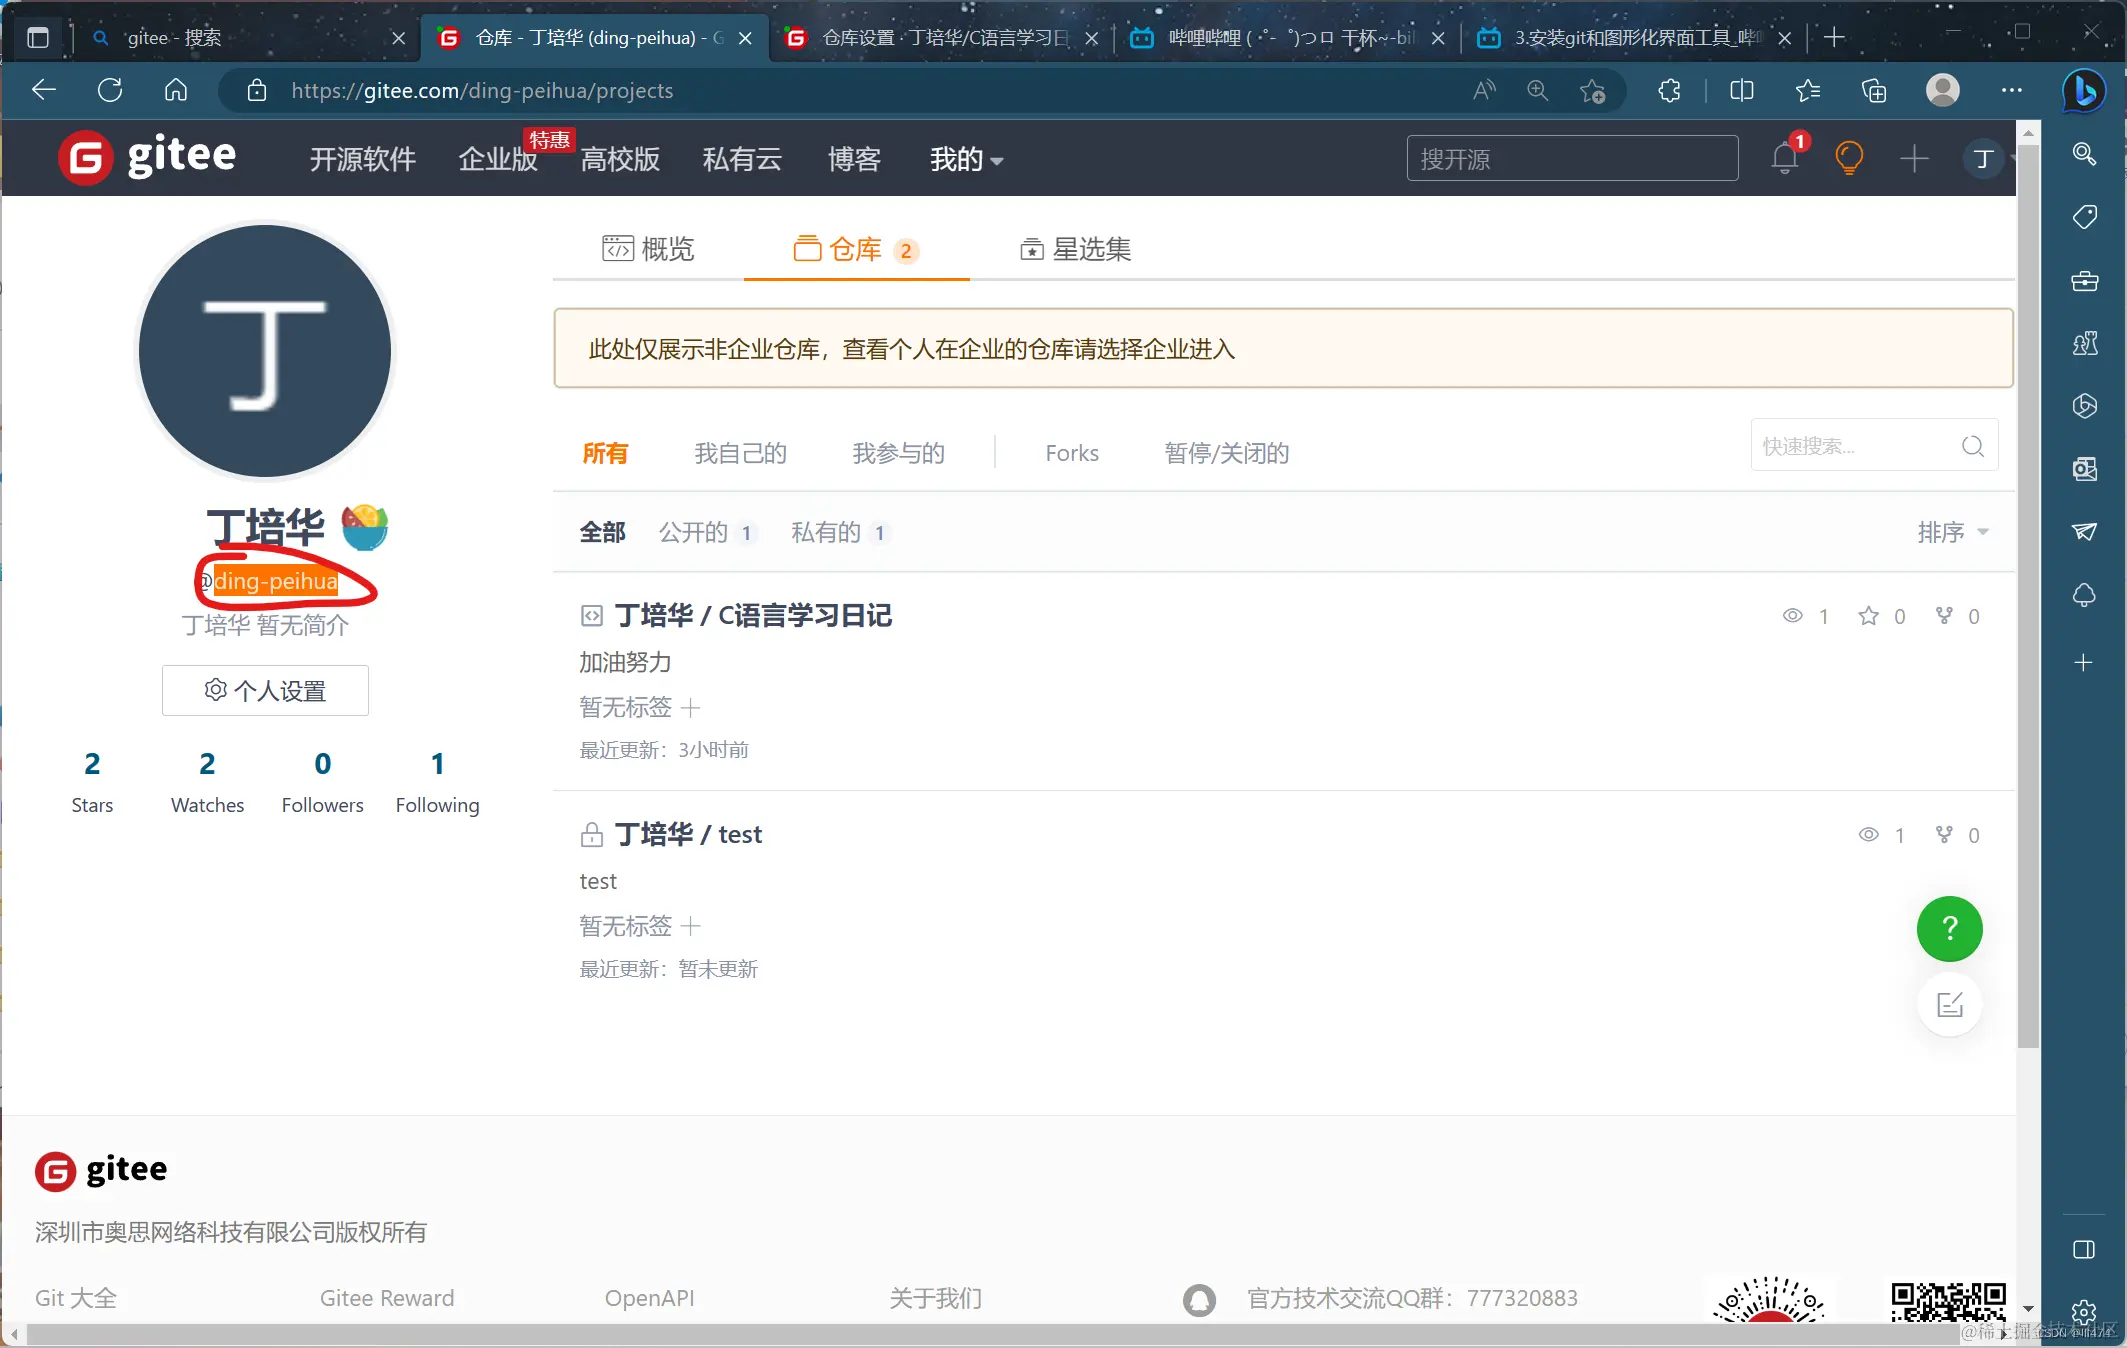The height and width of the screenshot is (1348, 2127).
Task: Open the 我的 dropdown menu
Action: (x=965, y=159)
